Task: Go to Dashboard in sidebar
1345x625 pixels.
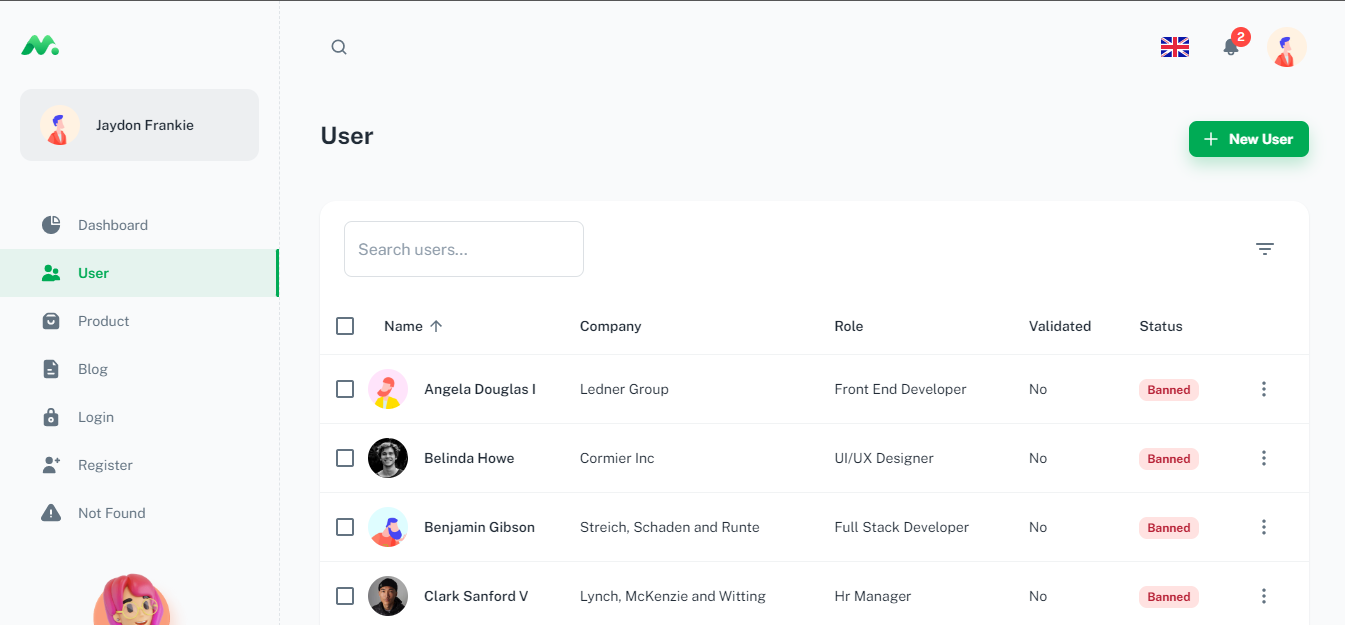Action: (139, 225)
